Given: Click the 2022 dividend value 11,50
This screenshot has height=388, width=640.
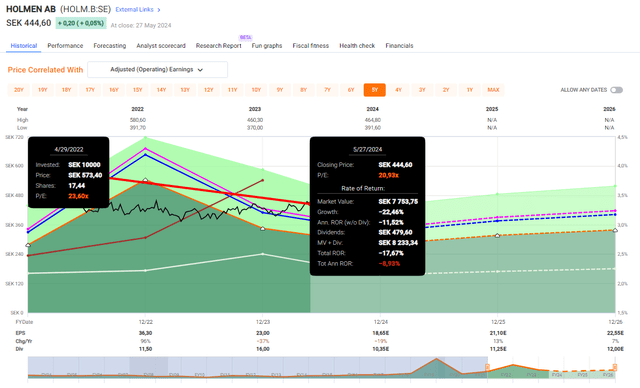Looking at the screenshot, I should click(145, 349).
